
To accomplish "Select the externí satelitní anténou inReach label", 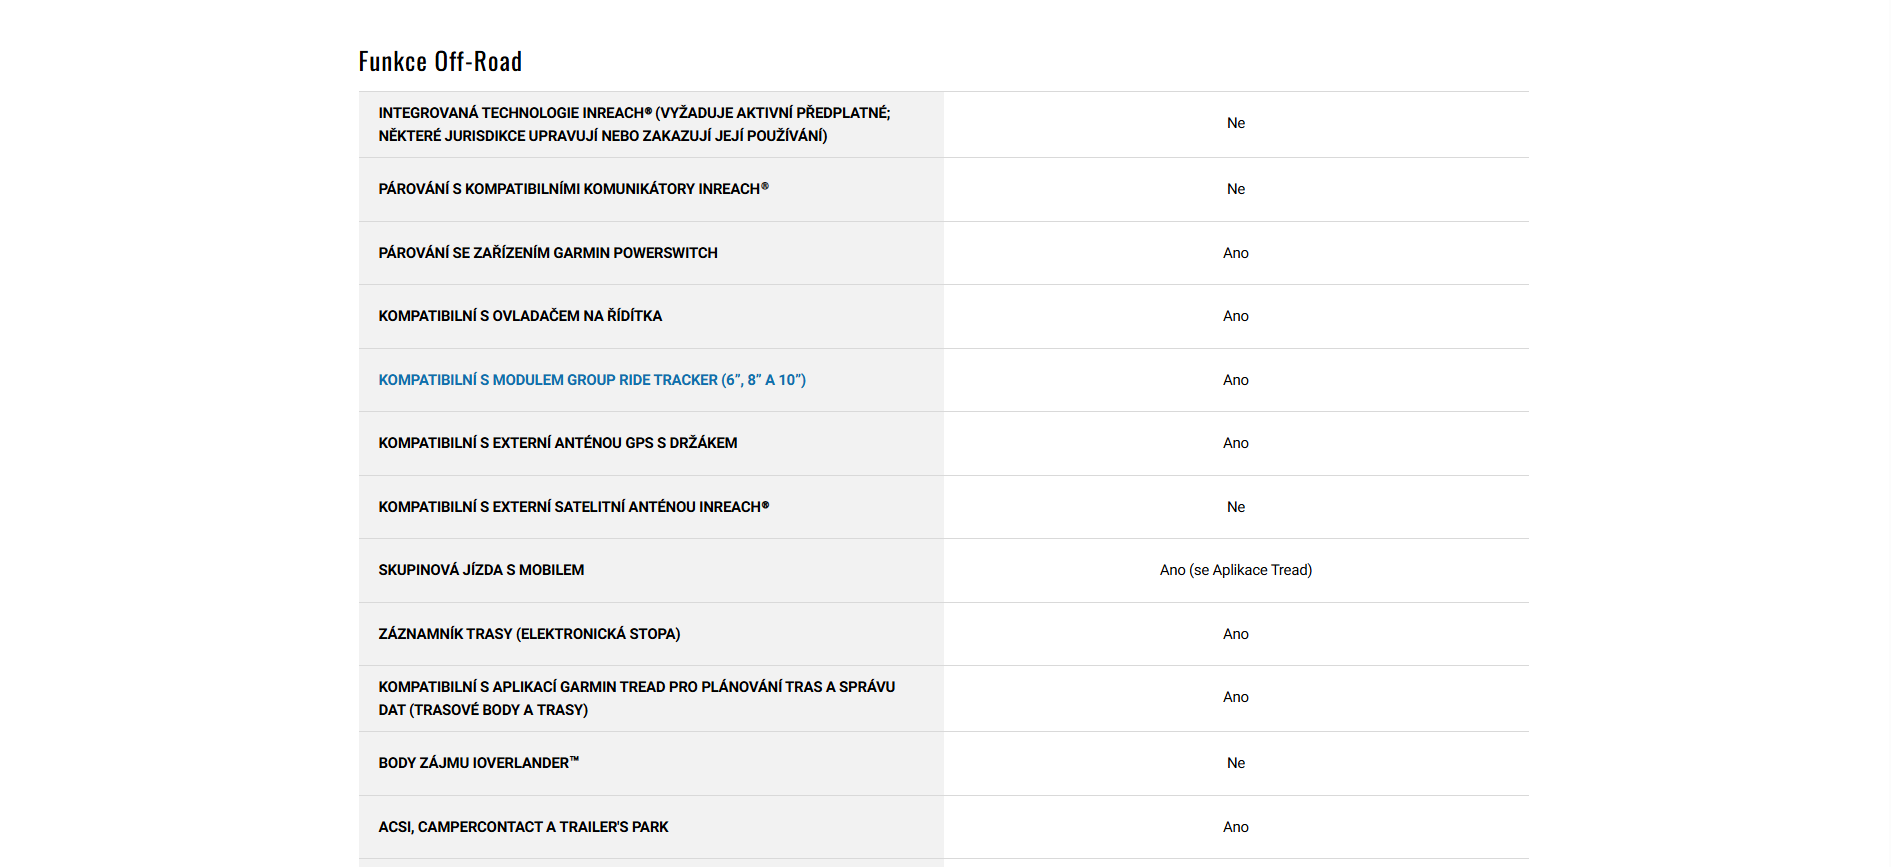I will pos(573,507).
